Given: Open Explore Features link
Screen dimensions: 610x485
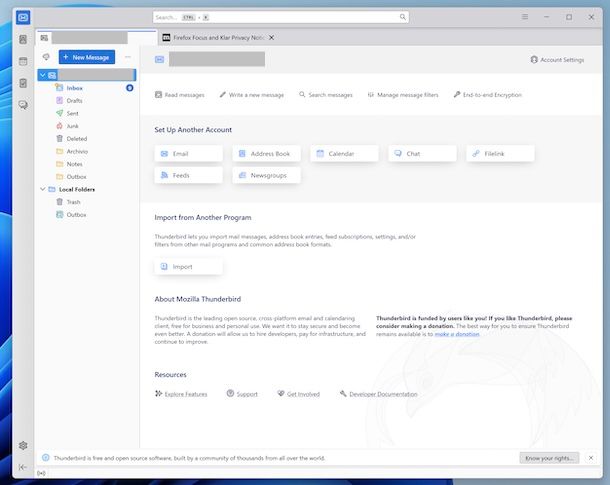Looking at the screenshot, I should [181, 394].
